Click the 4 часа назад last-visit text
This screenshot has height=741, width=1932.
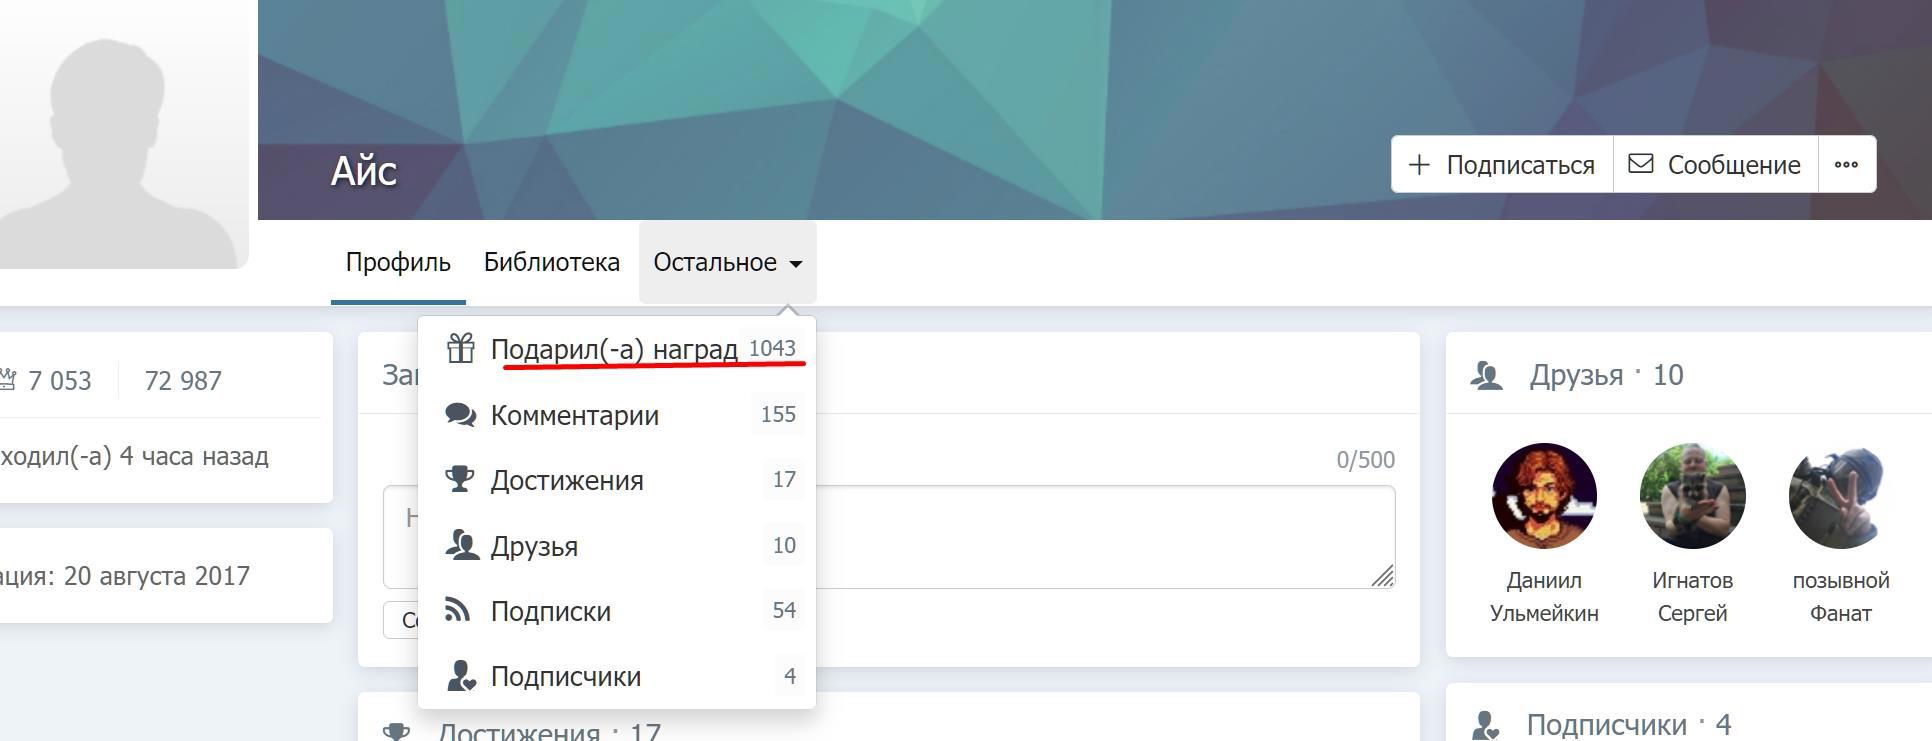[194, 456]
